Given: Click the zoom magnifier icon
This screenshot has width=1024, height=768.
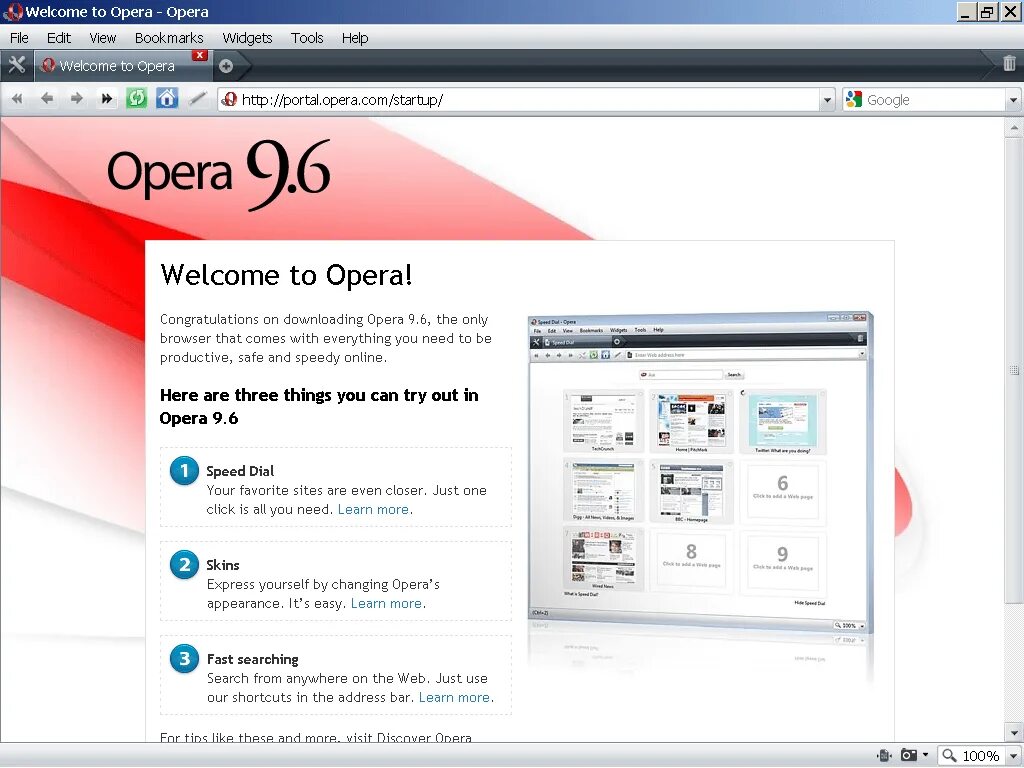Looking at the screenshot, I should pyautogui.click(x=949, y=756).
